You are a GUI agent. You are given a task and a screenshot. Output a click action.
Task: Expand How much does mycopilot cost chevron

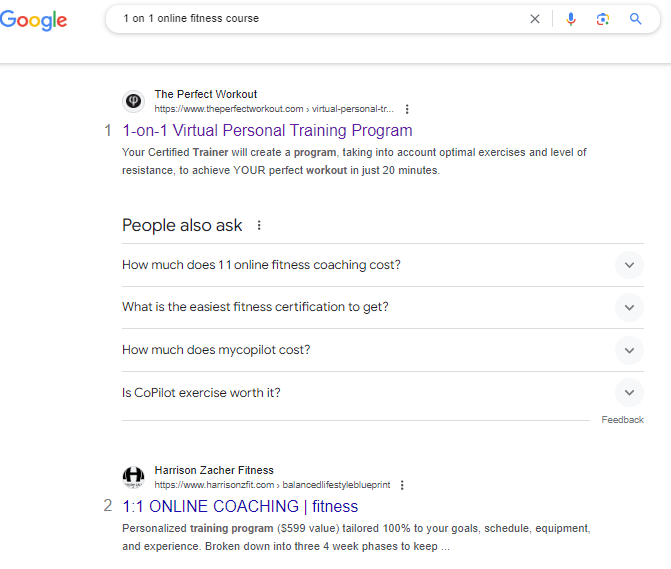pyautogui.click(x=629, y=350)
